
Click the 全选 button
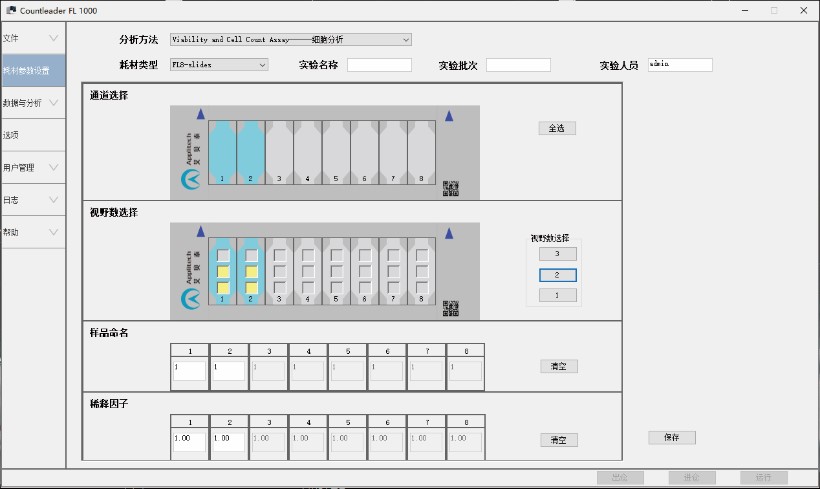click(x=557, y=128)
